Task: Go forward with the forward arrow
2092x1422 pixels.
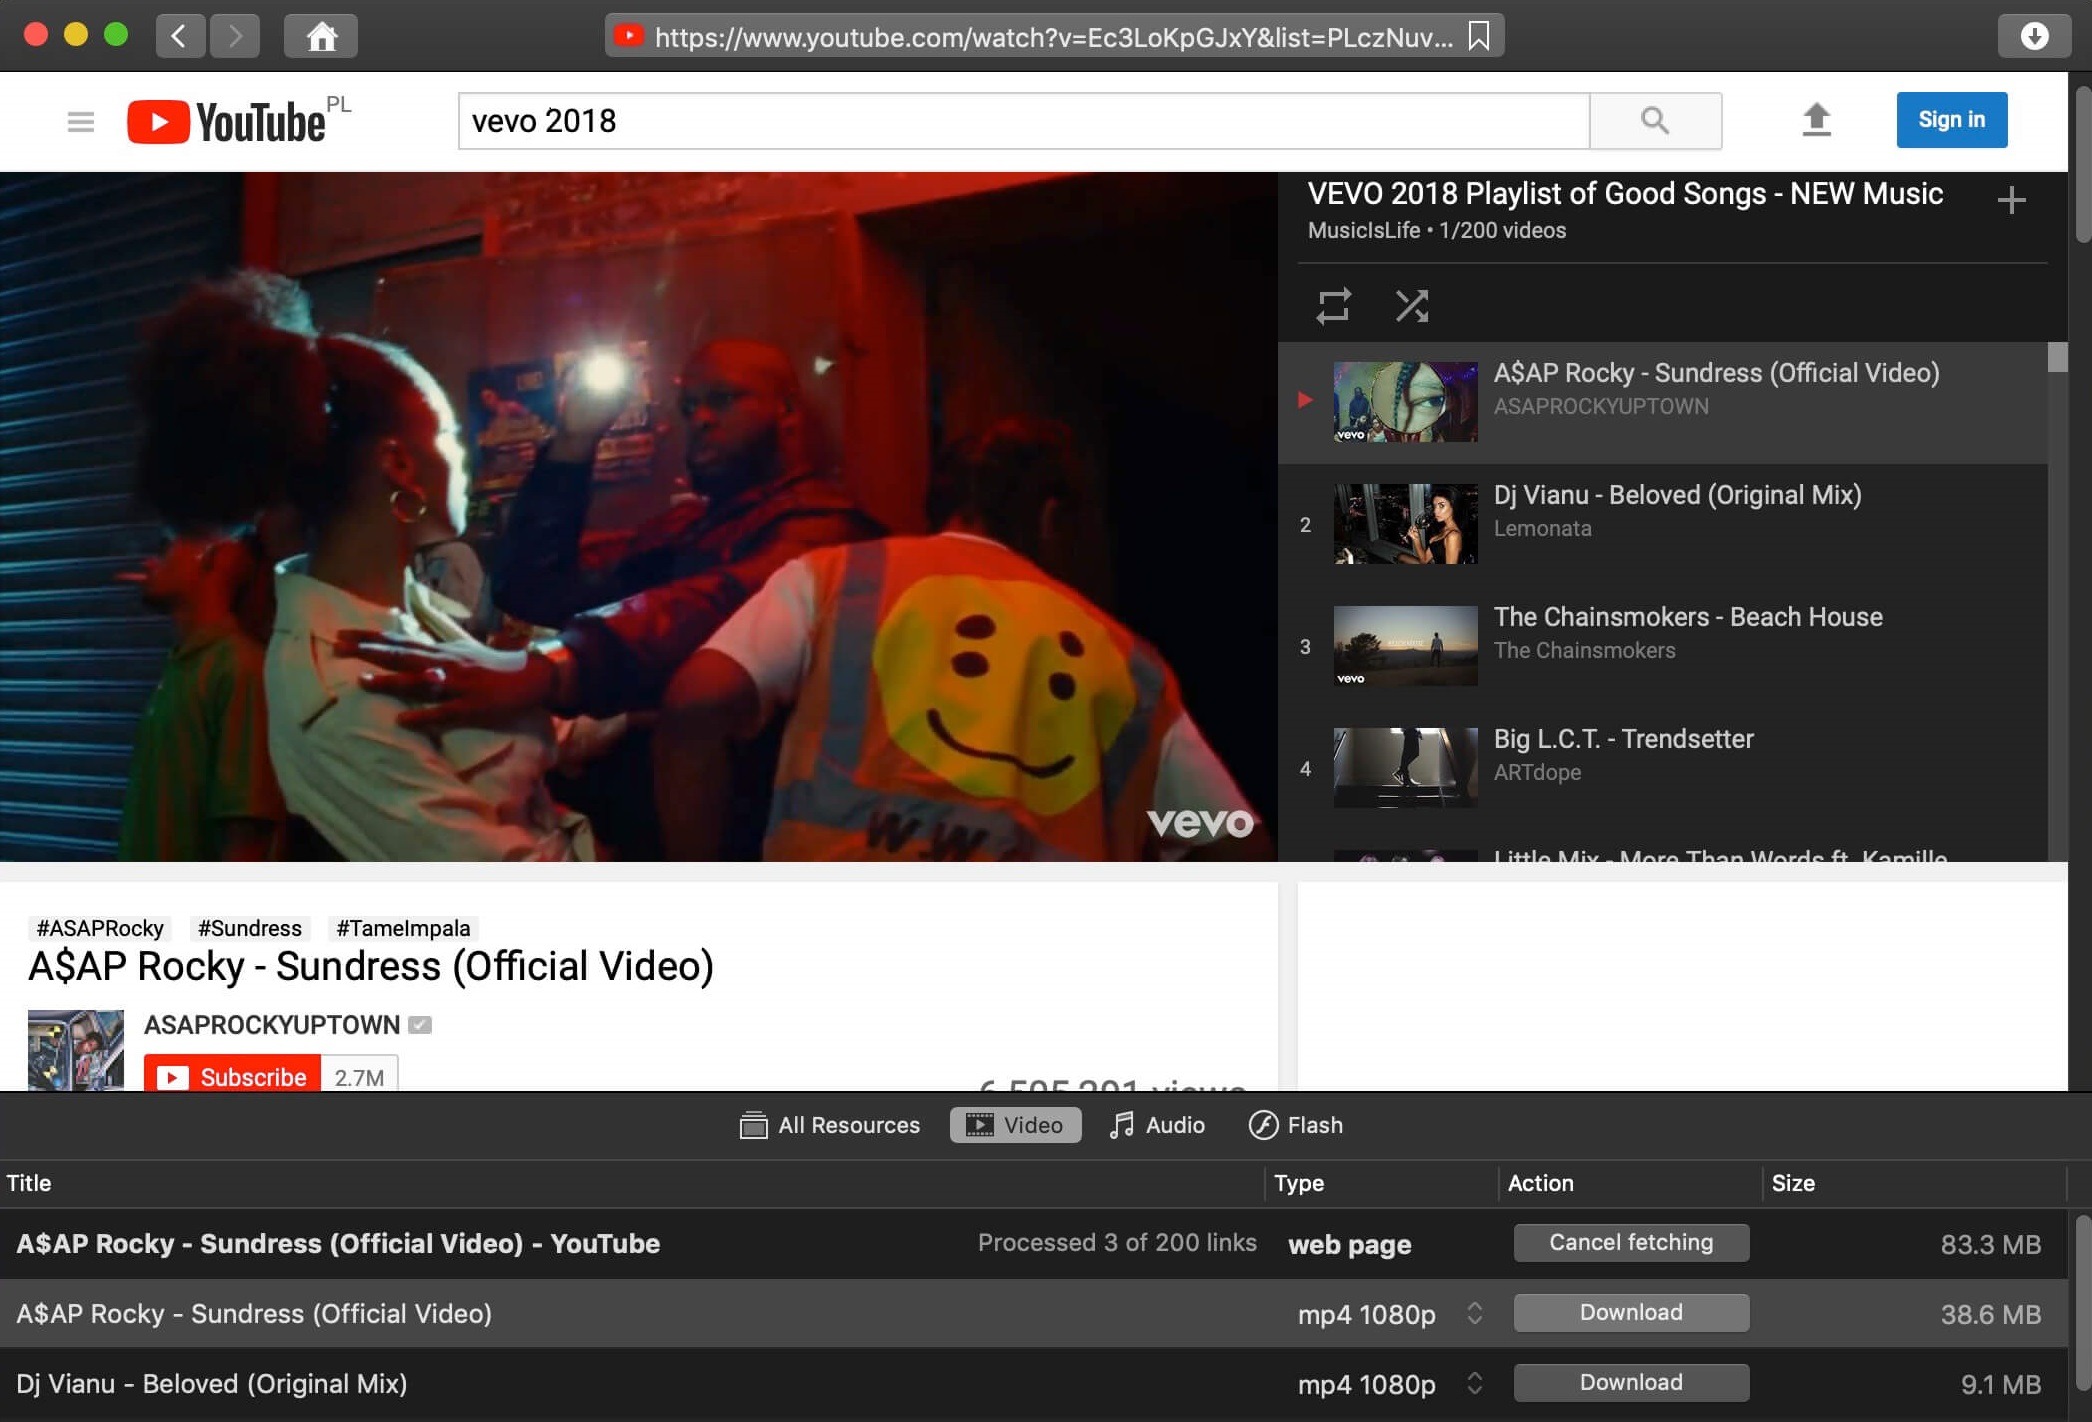Action: point(235,36)
